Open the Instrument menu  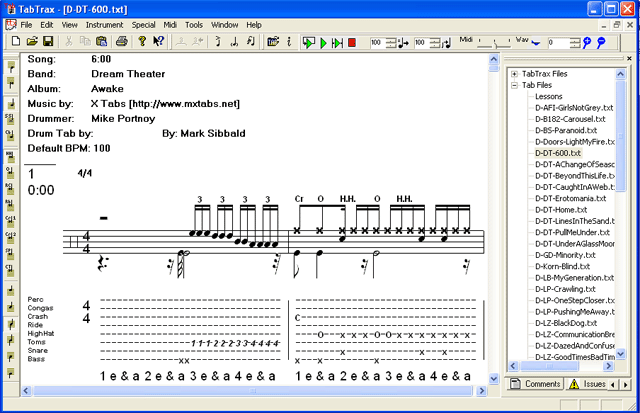(x=104, y=25)
